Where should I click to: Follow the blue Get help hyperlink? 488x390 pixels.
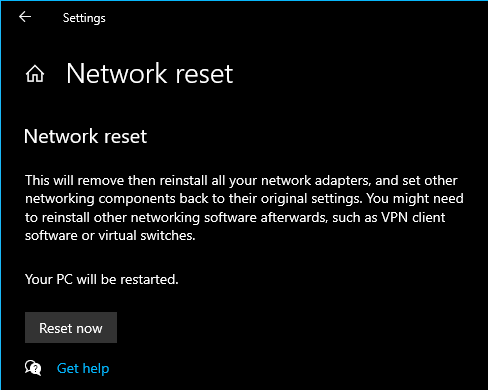tap(83, 369)
